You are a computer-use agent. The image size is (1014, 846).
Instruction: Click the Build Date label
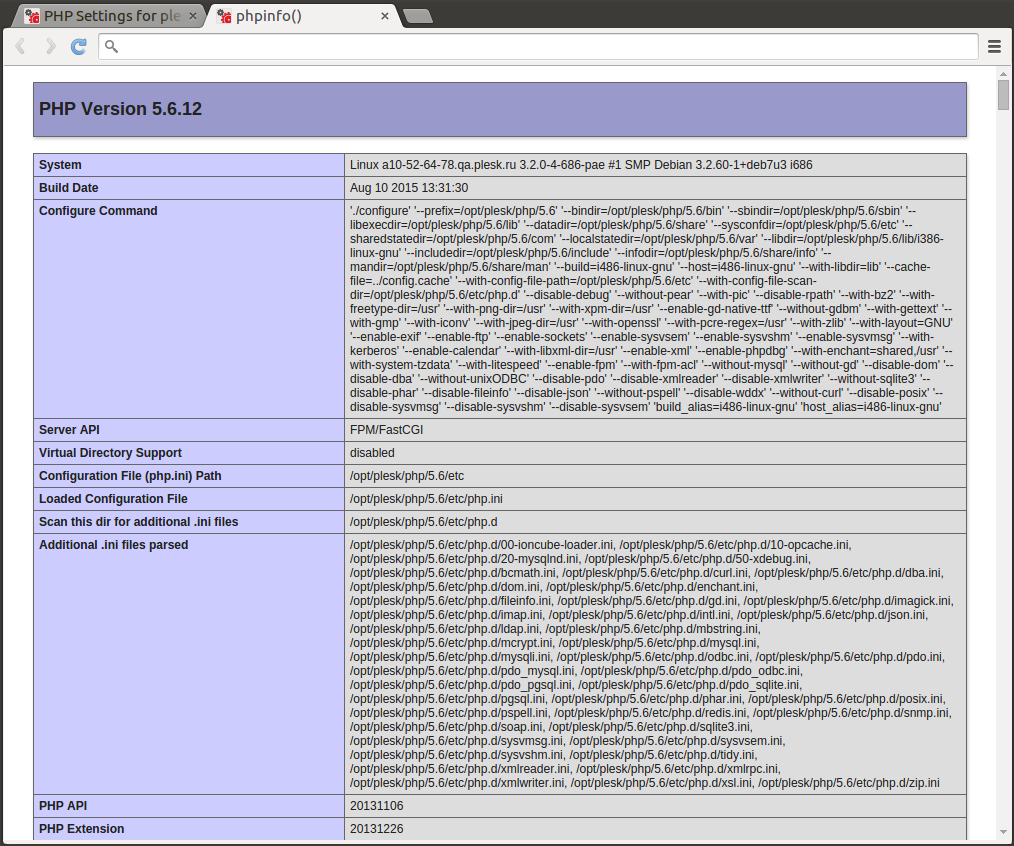point(69,188)
